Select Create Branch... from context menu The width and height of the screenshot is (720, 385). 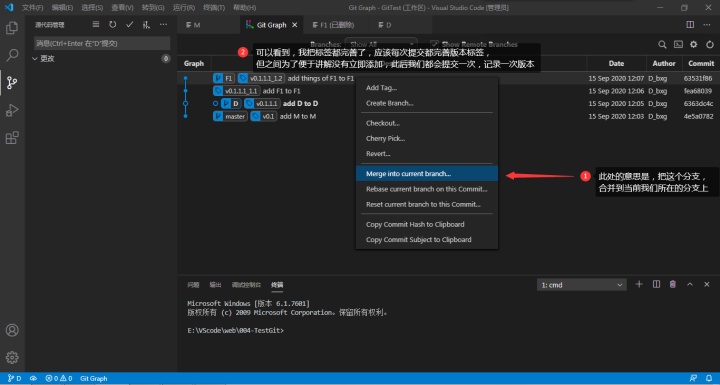427,103
